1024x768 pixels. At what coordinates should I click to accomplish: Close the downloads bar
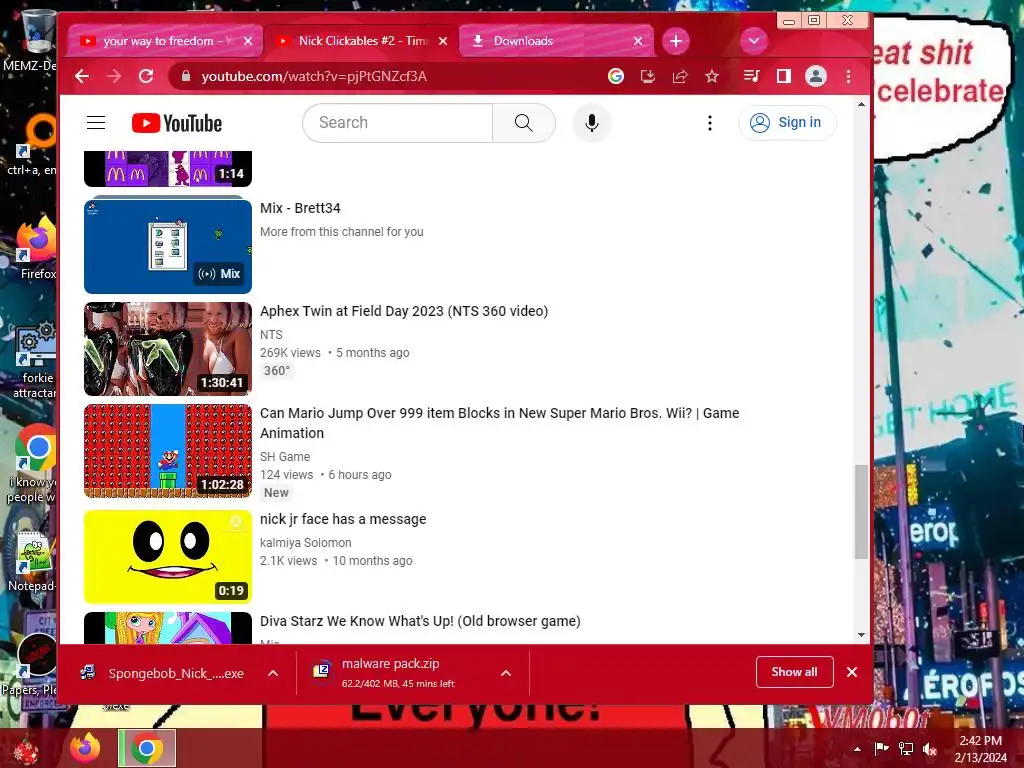(852, 672)
